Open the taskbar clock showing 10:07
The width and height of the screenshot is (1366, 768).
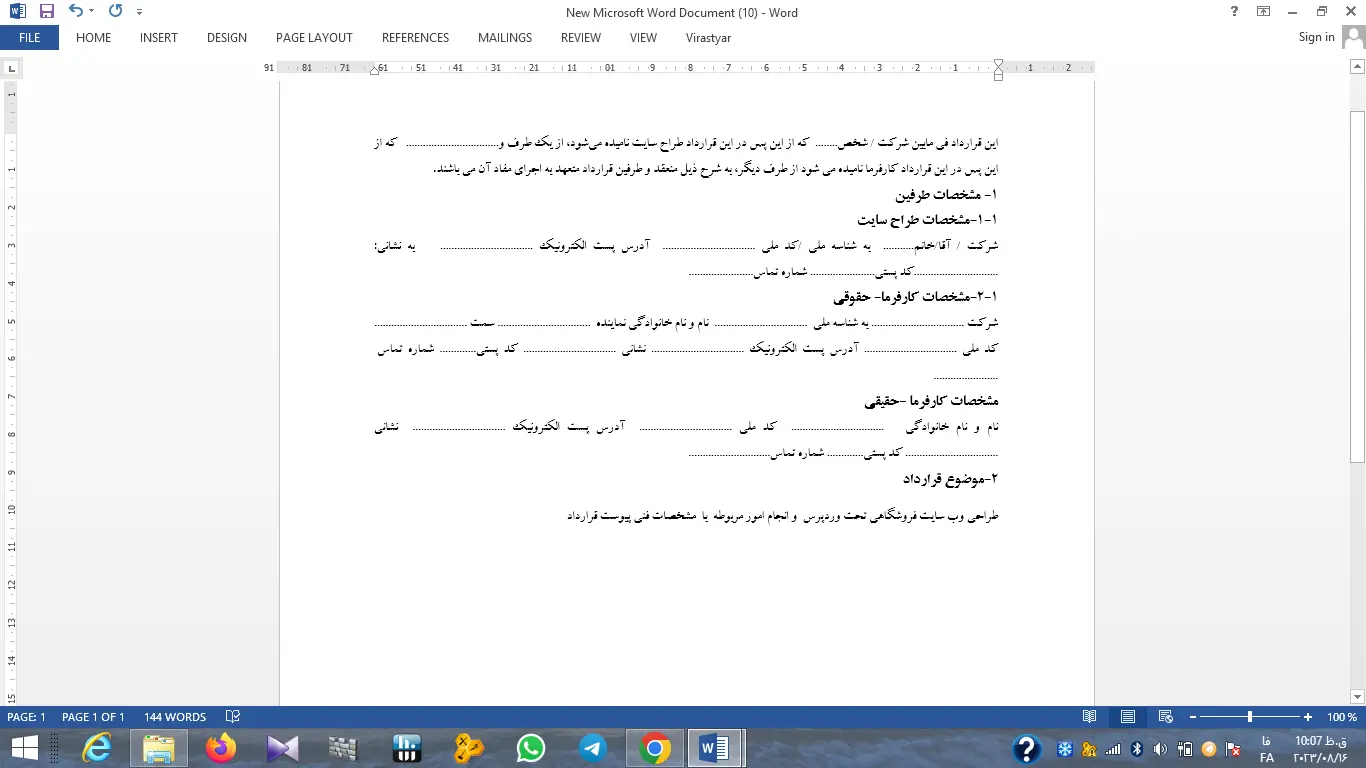click(x=1321, y=749)
